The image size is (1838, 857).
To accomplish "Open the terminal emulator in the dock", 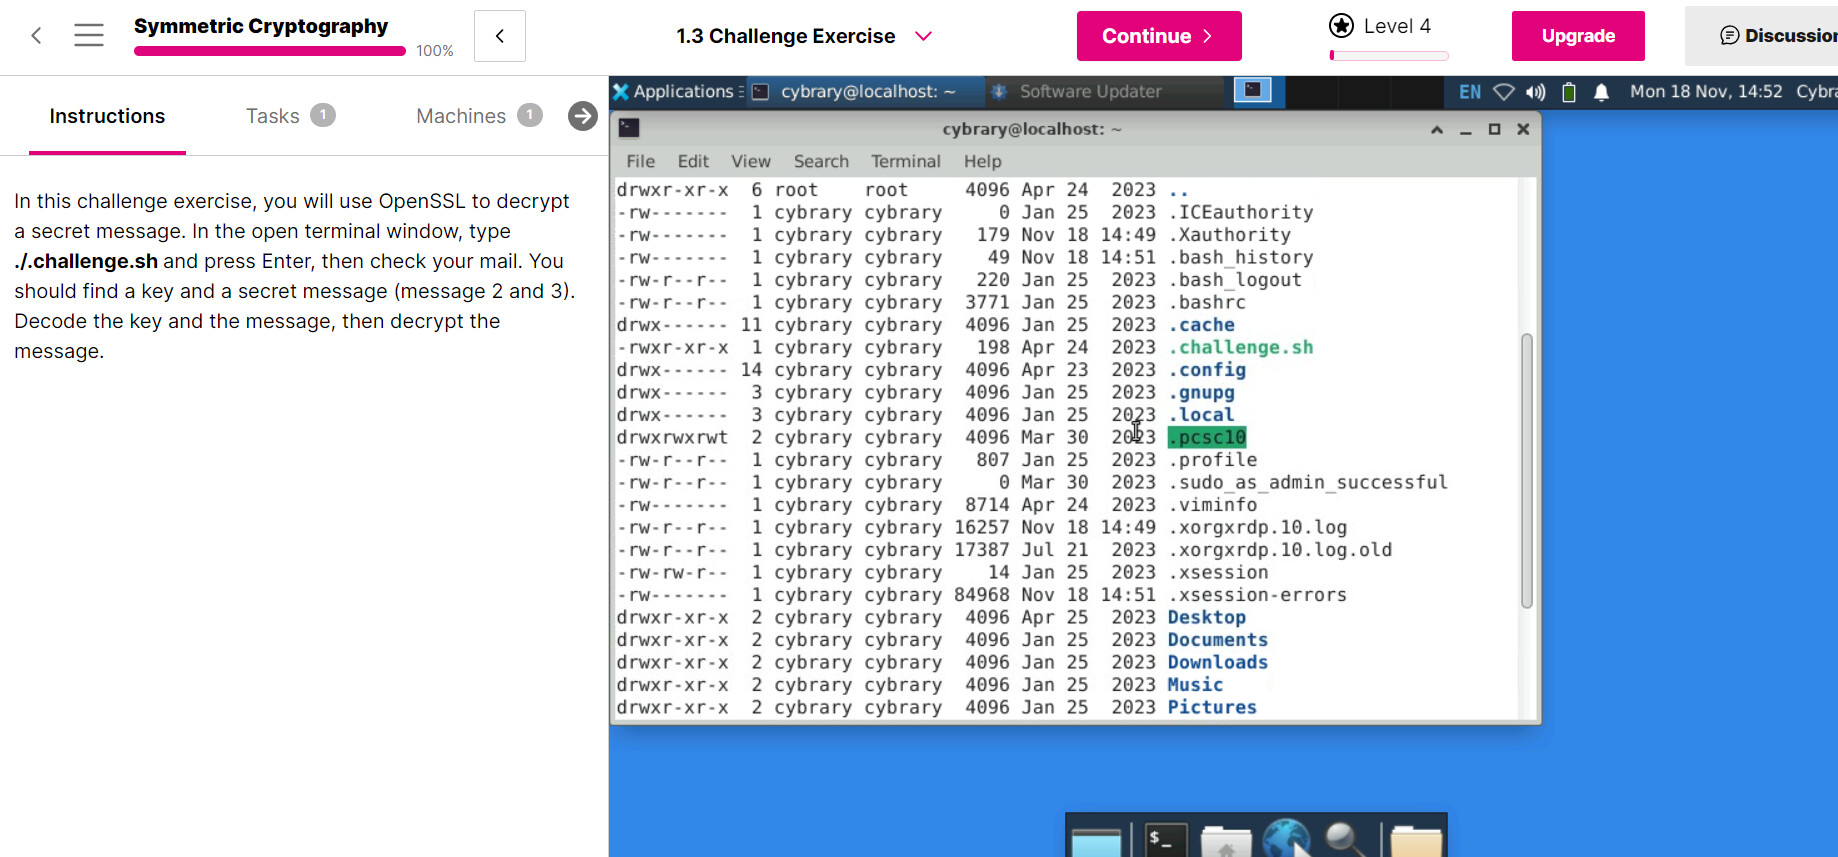I will (1165, 840).
